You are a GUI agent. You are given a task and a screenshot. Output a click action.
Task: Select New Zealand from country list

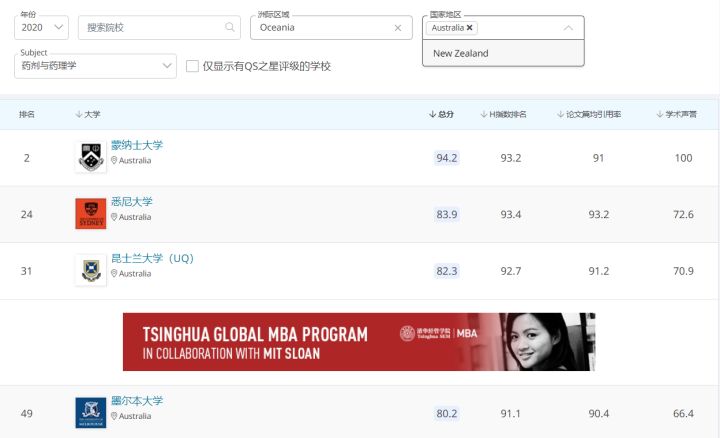[503, 53]
